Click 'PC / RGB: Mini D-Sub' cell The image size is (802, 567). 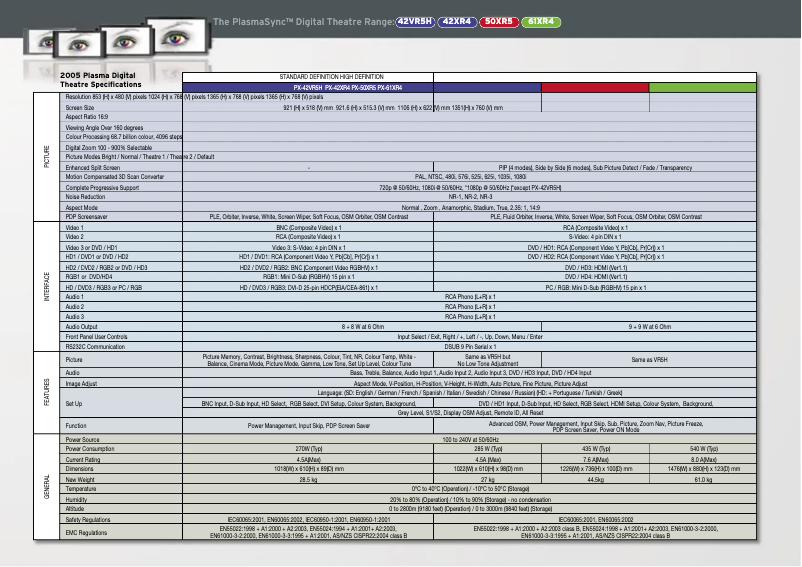(595, 288)
